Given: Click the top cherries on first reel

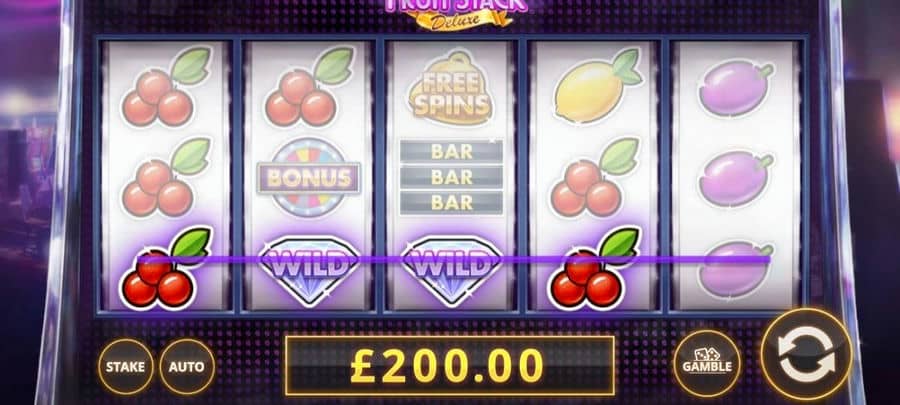Looking at the screenshot, I should tap(165, 87).
